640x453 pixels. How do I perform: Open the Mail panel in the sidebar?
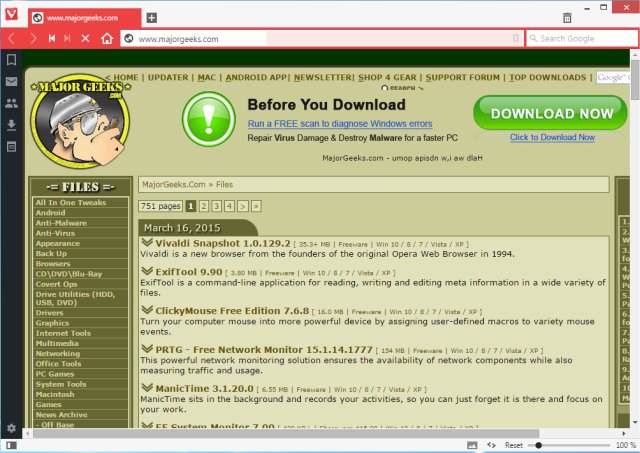pos(11,81)
